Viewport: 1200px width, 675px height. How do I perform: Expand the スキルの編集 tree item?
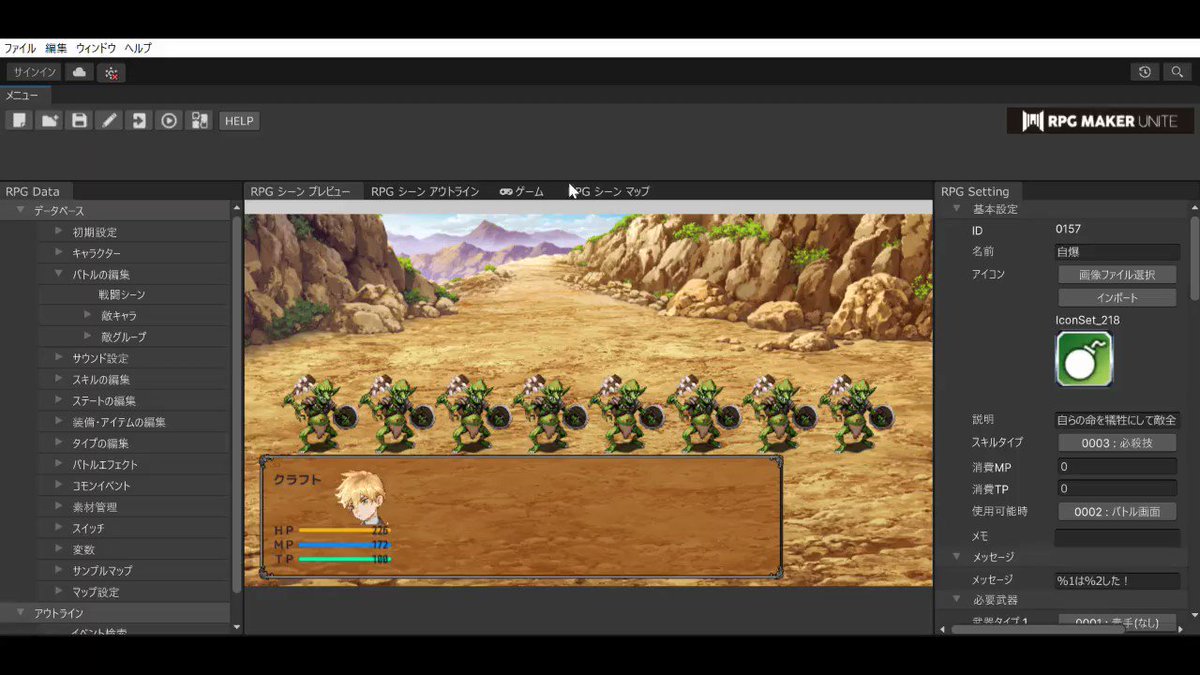(59, 379)
